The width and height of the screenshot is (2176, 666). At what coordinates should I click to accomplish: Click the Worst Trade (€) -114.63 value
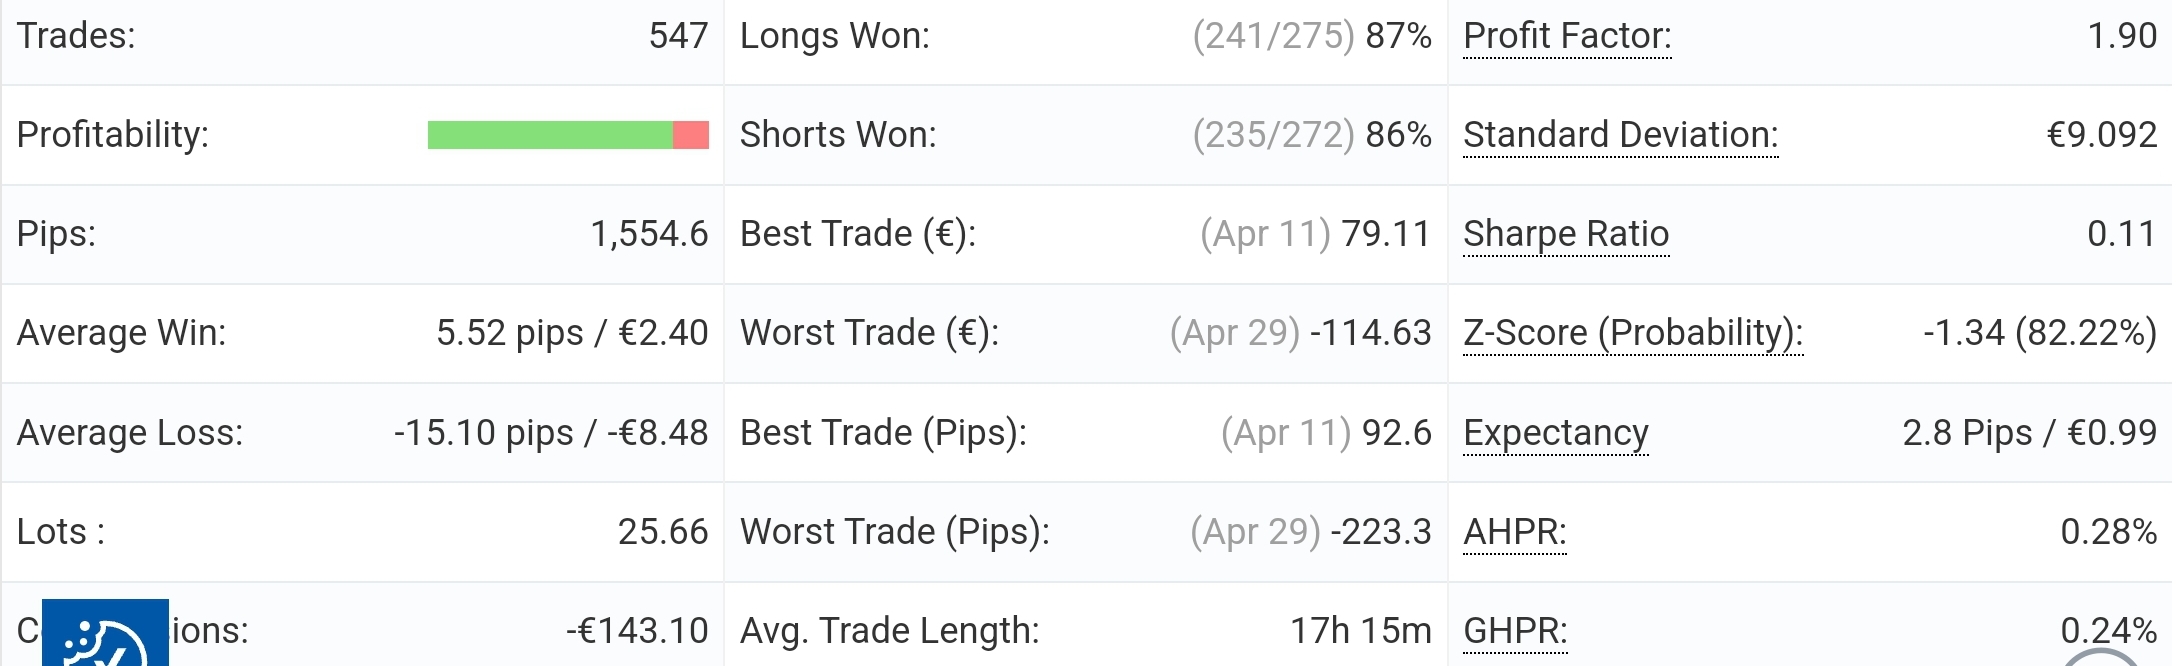pos(1370,333)
